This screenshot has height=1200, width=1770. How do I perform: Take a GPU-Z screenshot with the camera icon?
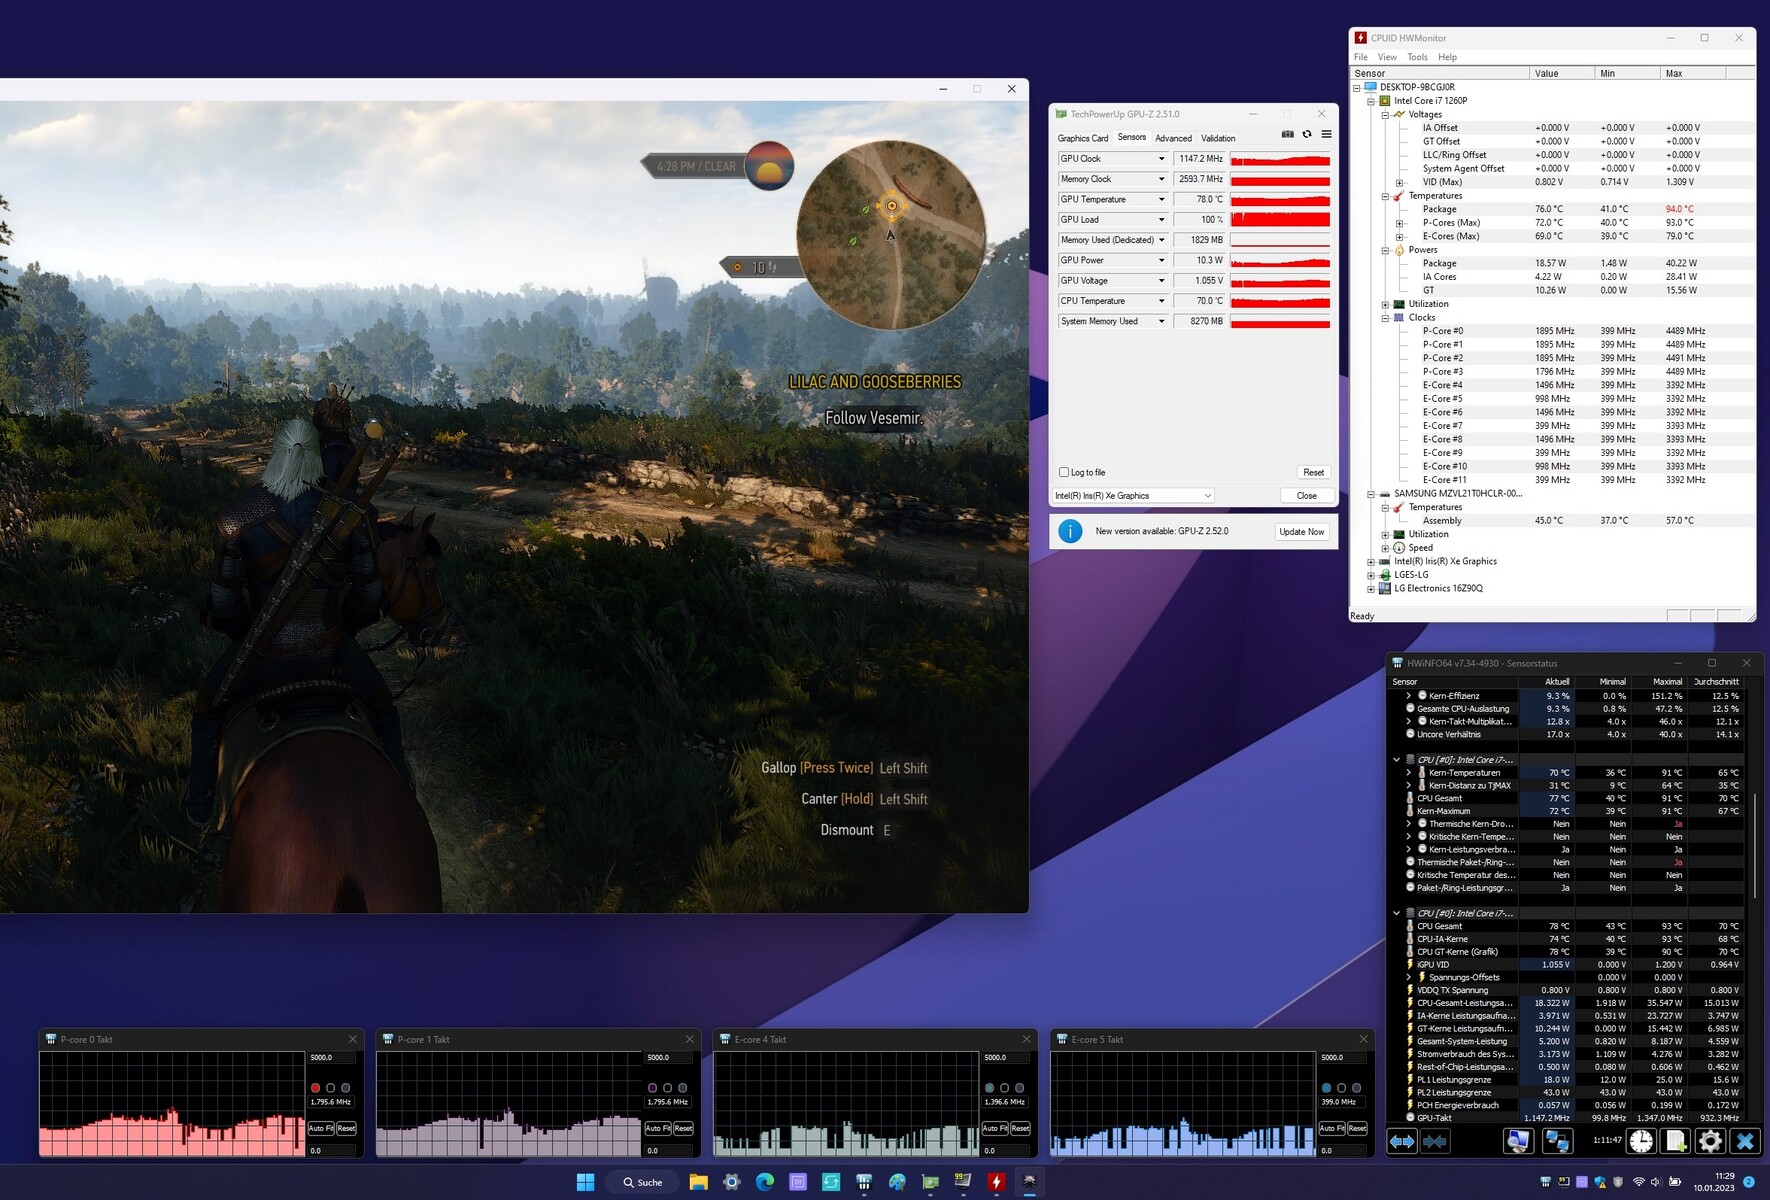tap(1288, 134)
